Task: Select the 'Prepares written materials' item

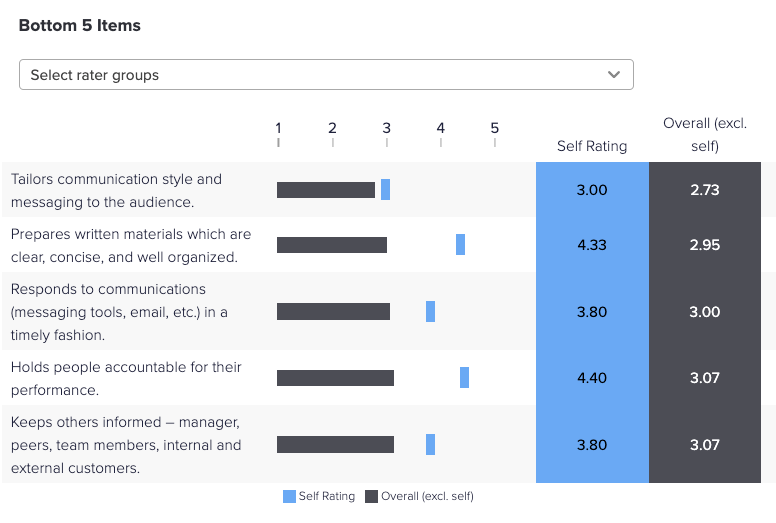Action: 130,245
